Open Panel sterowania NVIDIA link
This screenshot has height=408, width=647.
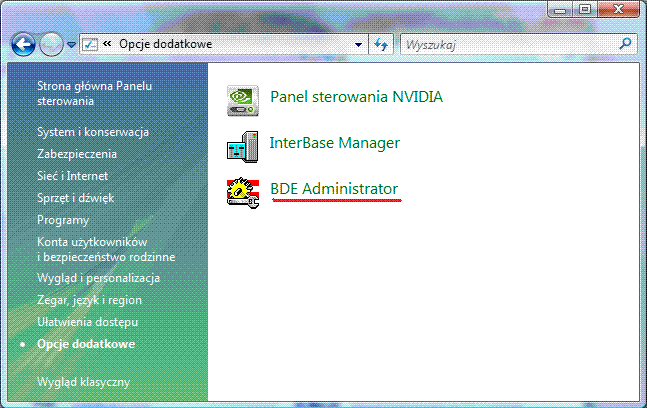pyautogui.click(x=357, y=97)
